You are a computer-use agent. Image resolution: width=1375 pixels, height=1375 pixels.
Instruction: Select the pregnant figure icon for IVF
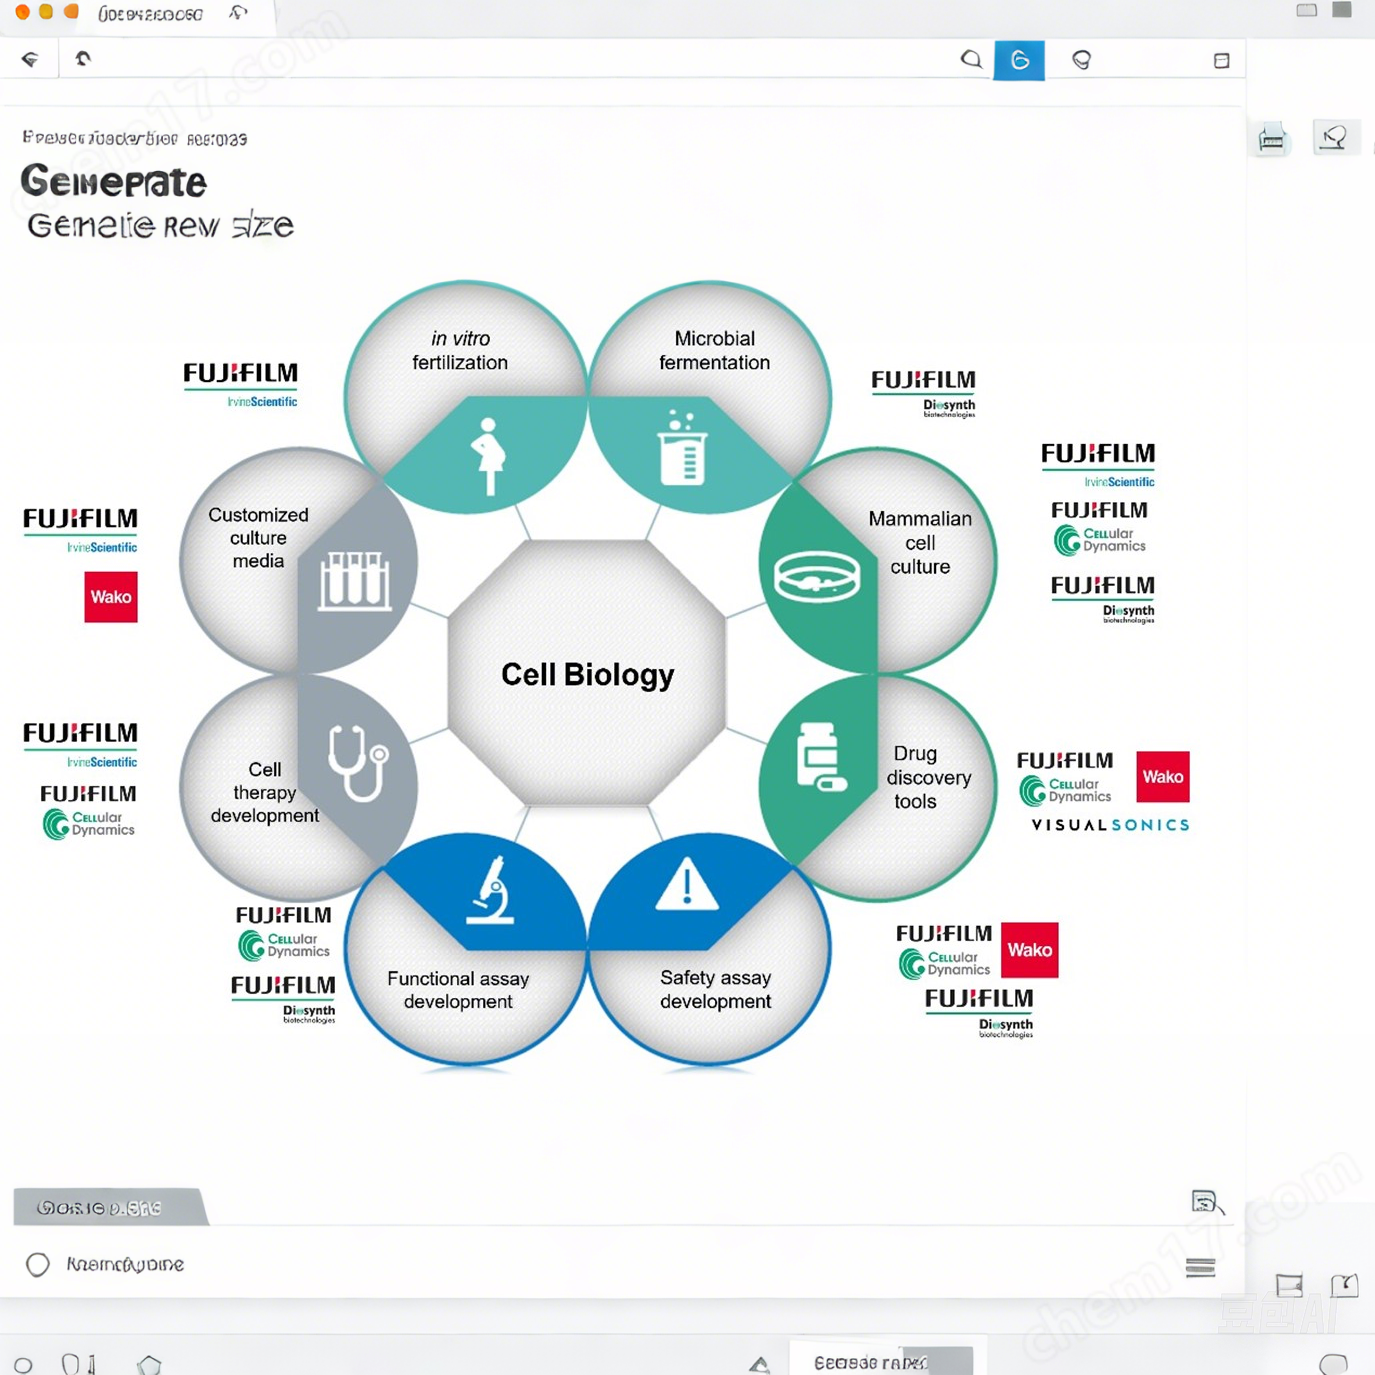click(x=488, y=456)
